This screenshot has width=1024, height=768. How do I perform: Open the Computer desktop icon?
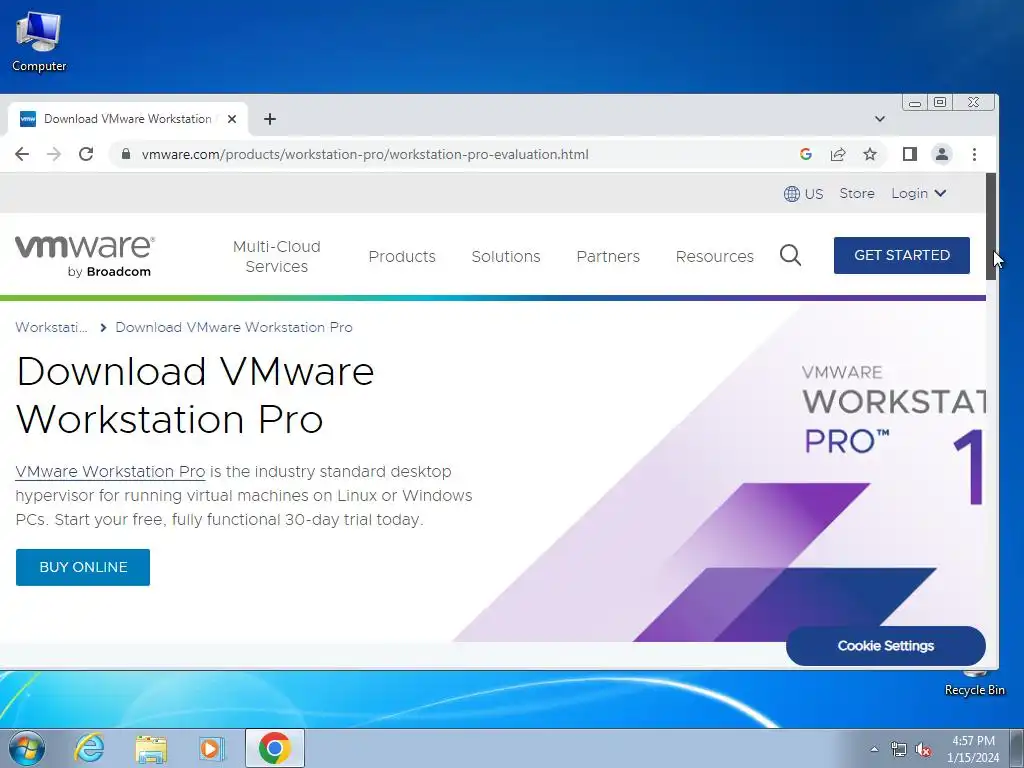click(39, 42)
